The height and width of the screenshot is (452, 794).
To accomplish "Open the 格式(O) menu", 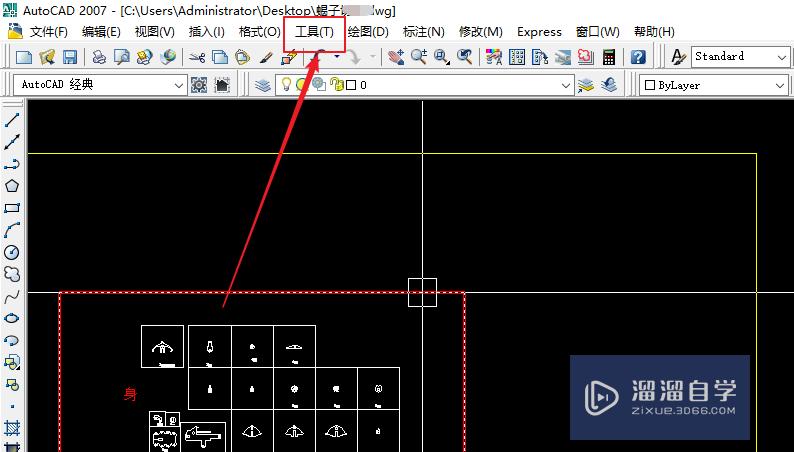I will tap(260, 32).
